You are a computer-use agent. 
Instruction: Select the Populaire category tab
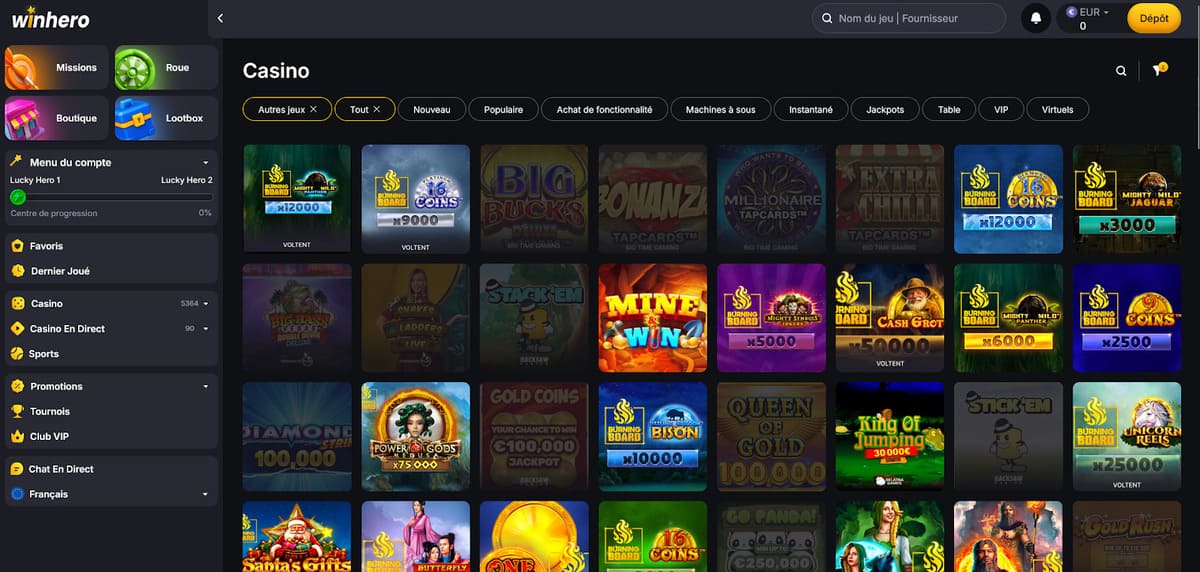503,109
